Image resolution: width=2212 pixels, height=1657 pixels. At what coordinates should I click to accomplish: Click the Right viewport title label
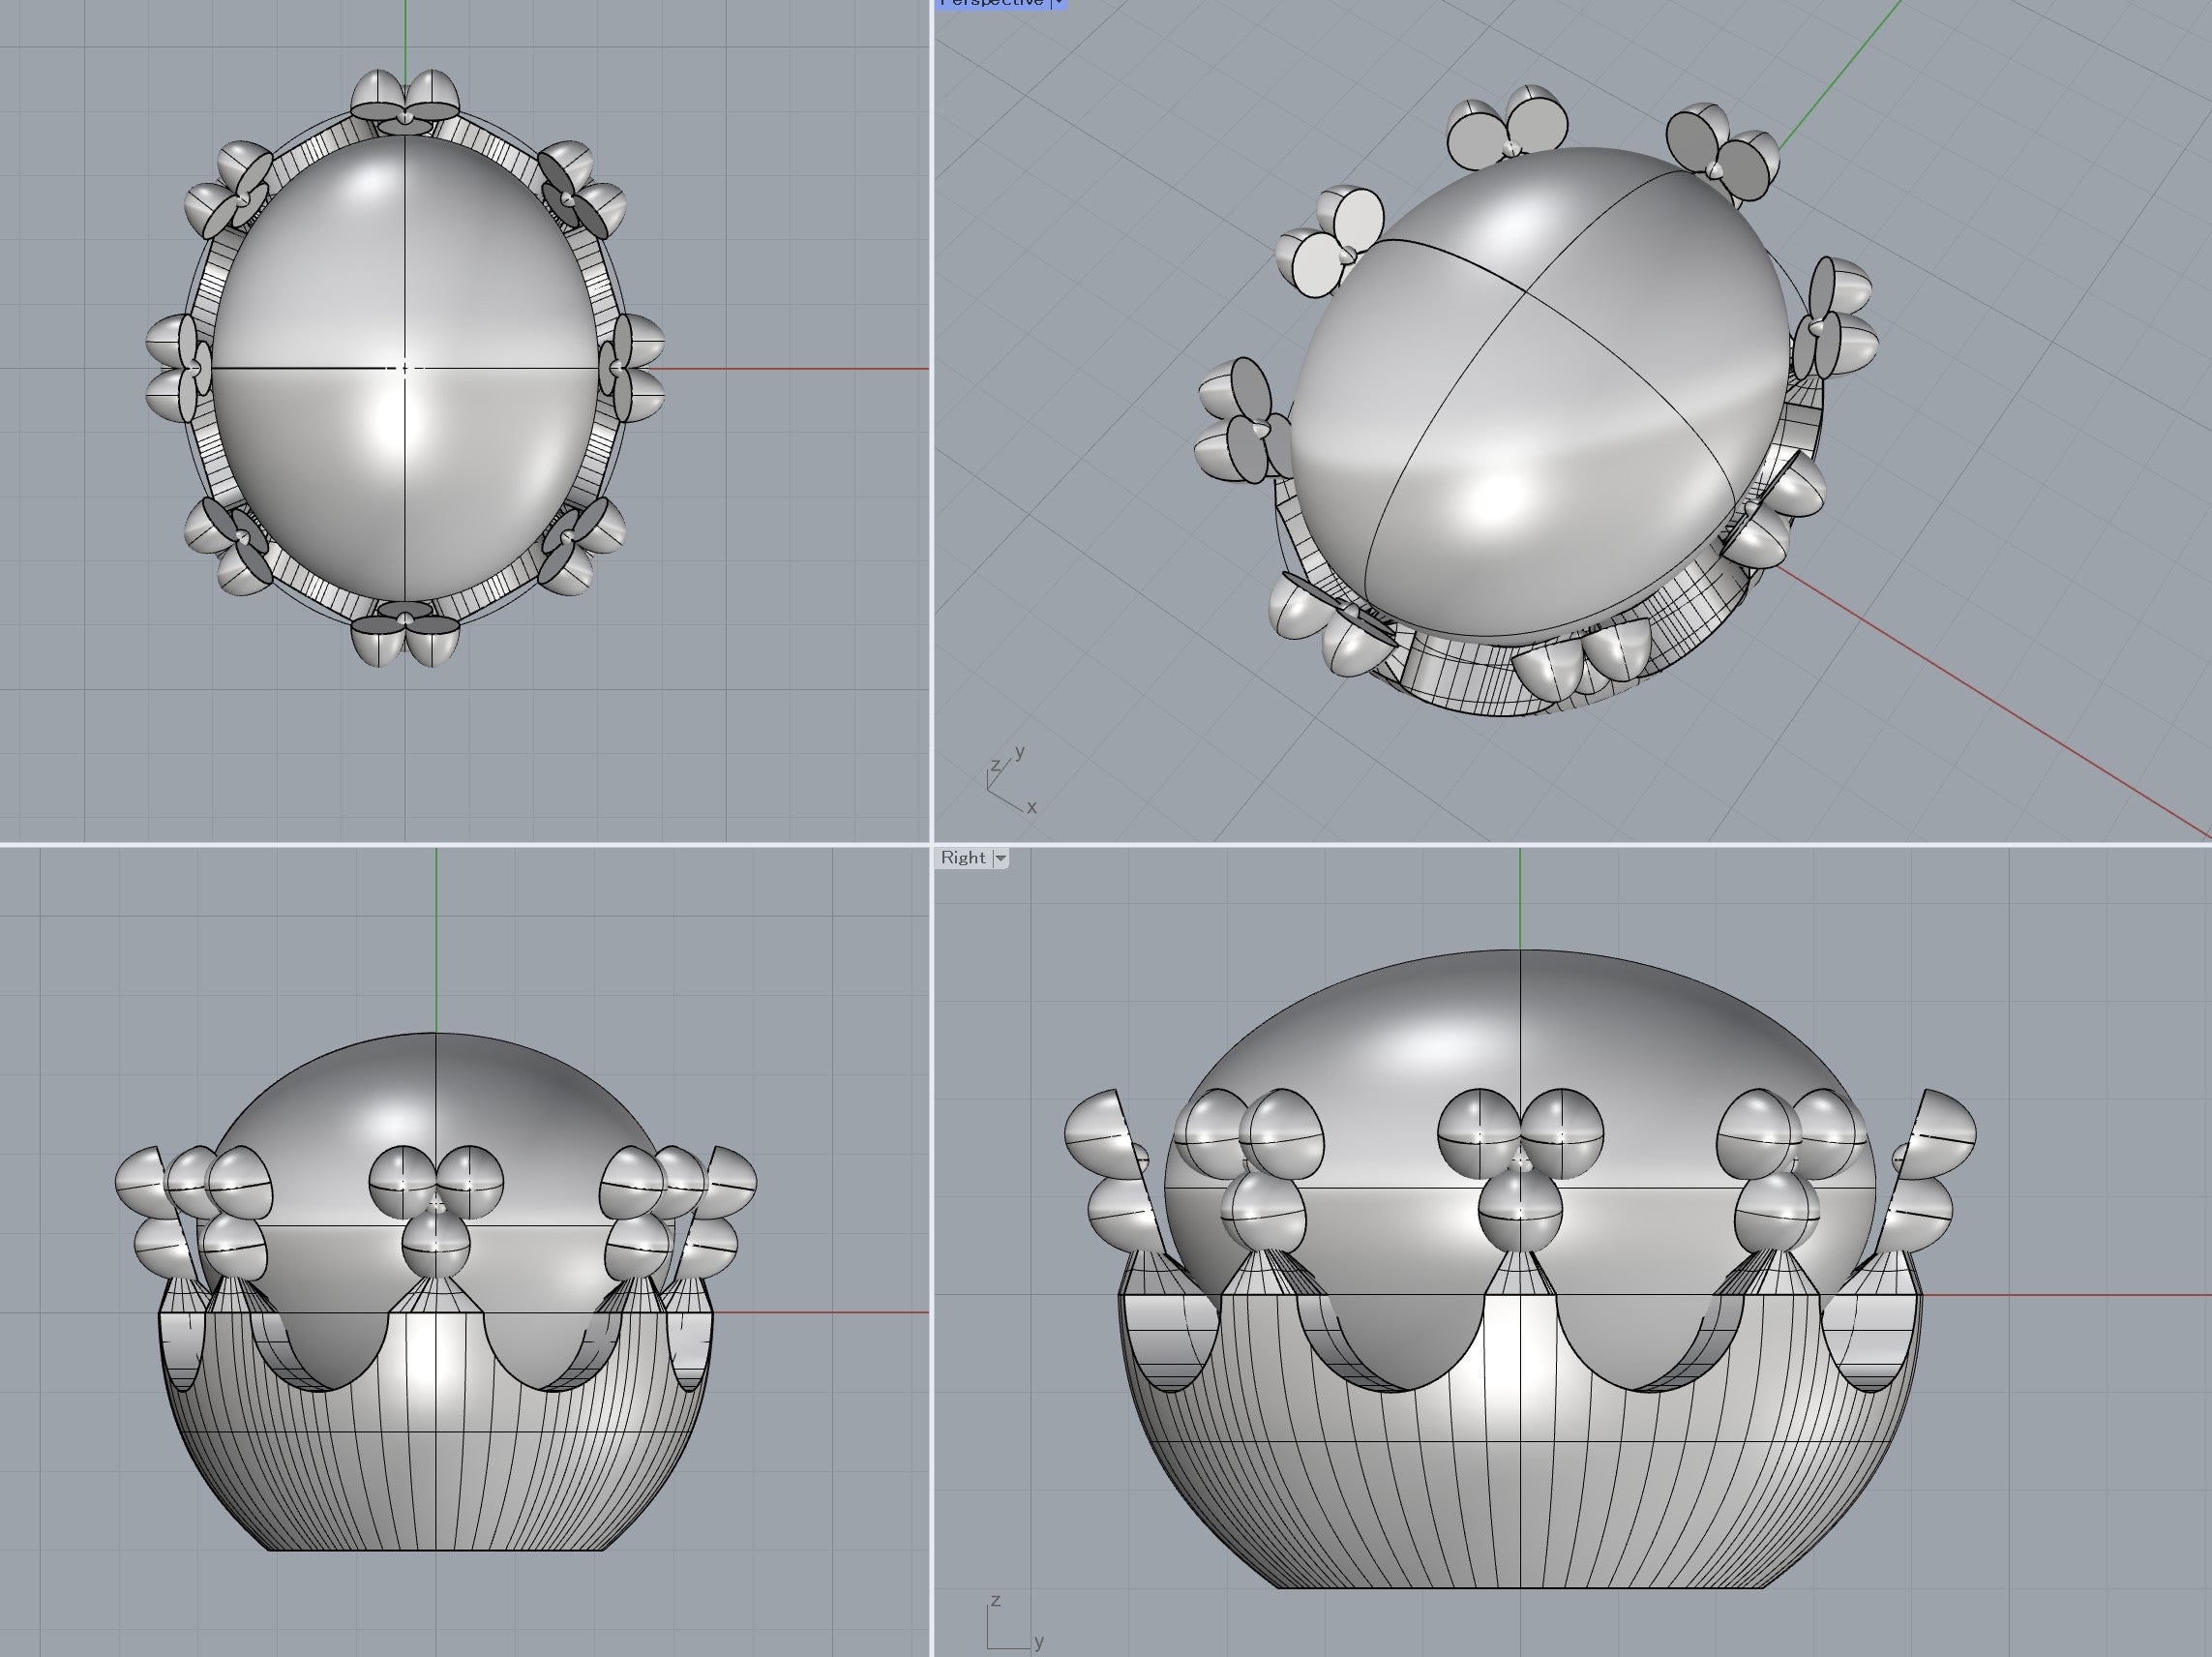coord(962,858)
